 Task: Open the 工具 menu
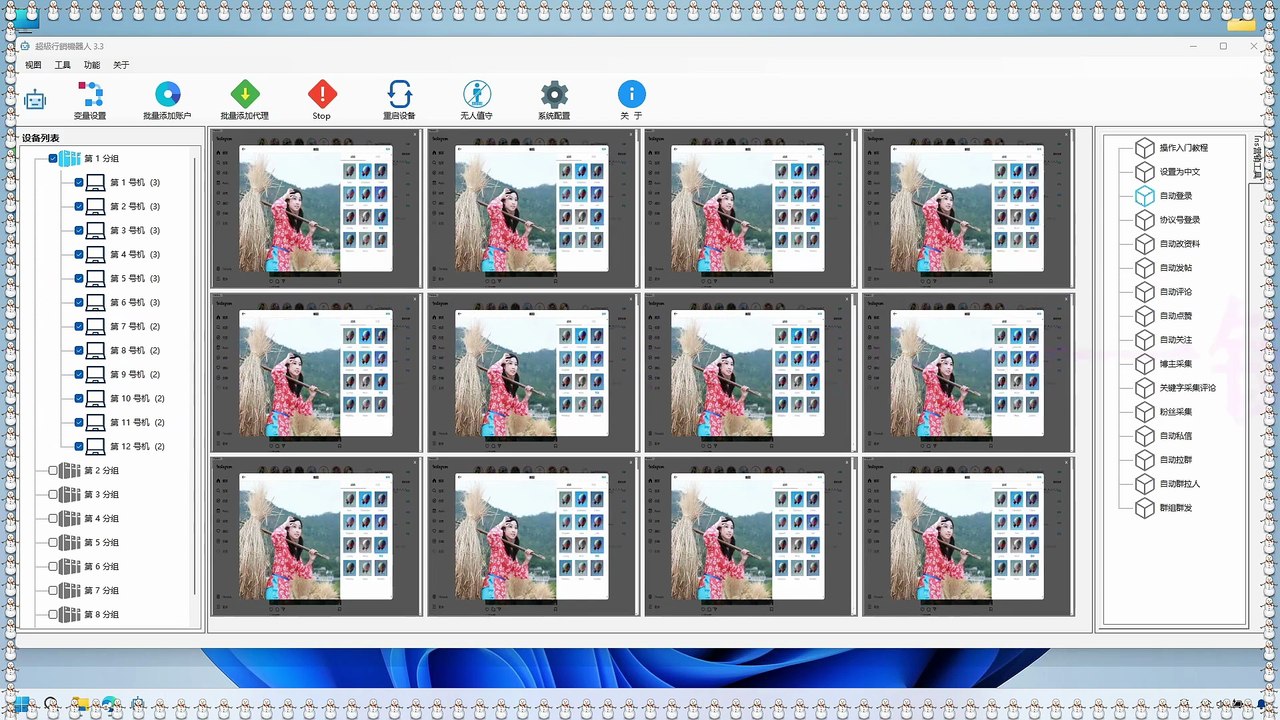63,65
